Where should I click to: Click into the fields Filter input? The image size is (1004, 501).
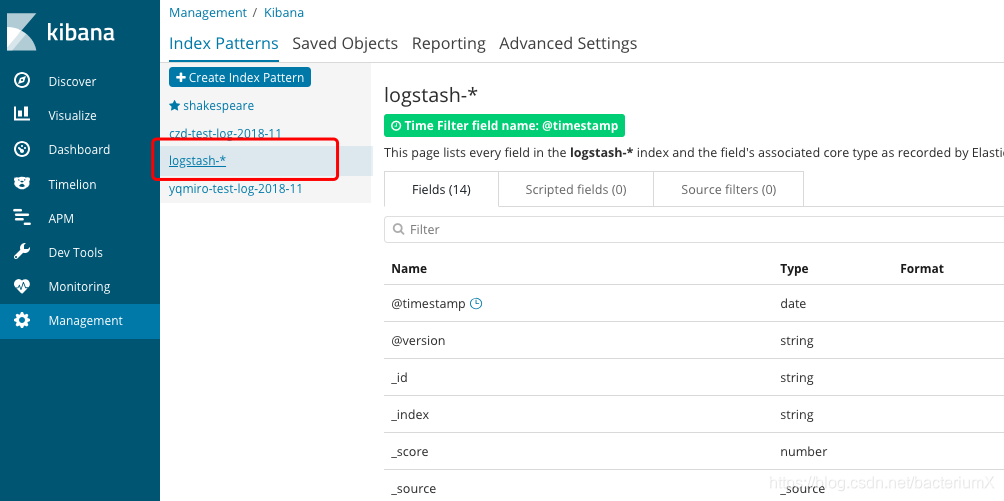coord(694,229)
